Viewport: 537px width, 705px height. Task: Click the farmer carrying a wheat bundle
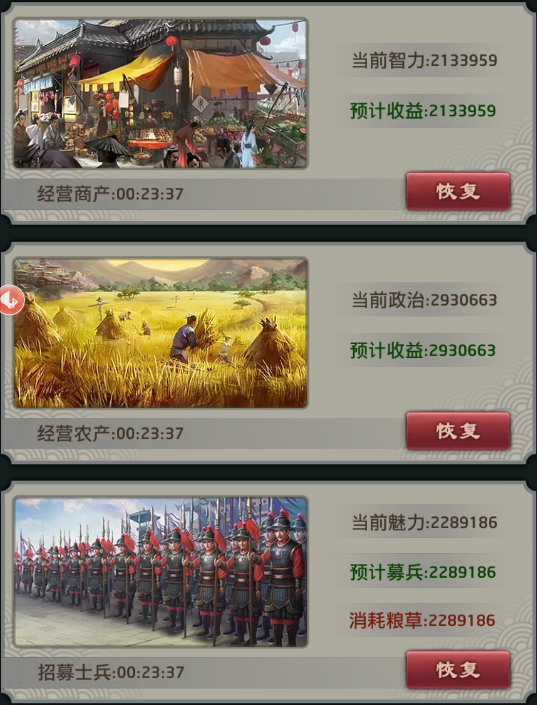pyautogui.click(x=185, y=338)
